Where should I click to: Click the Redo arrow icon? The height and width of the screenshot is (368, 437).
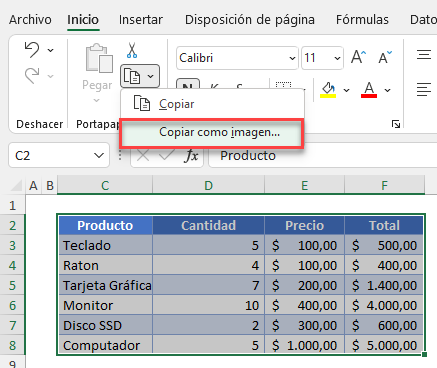pos(32,76)
